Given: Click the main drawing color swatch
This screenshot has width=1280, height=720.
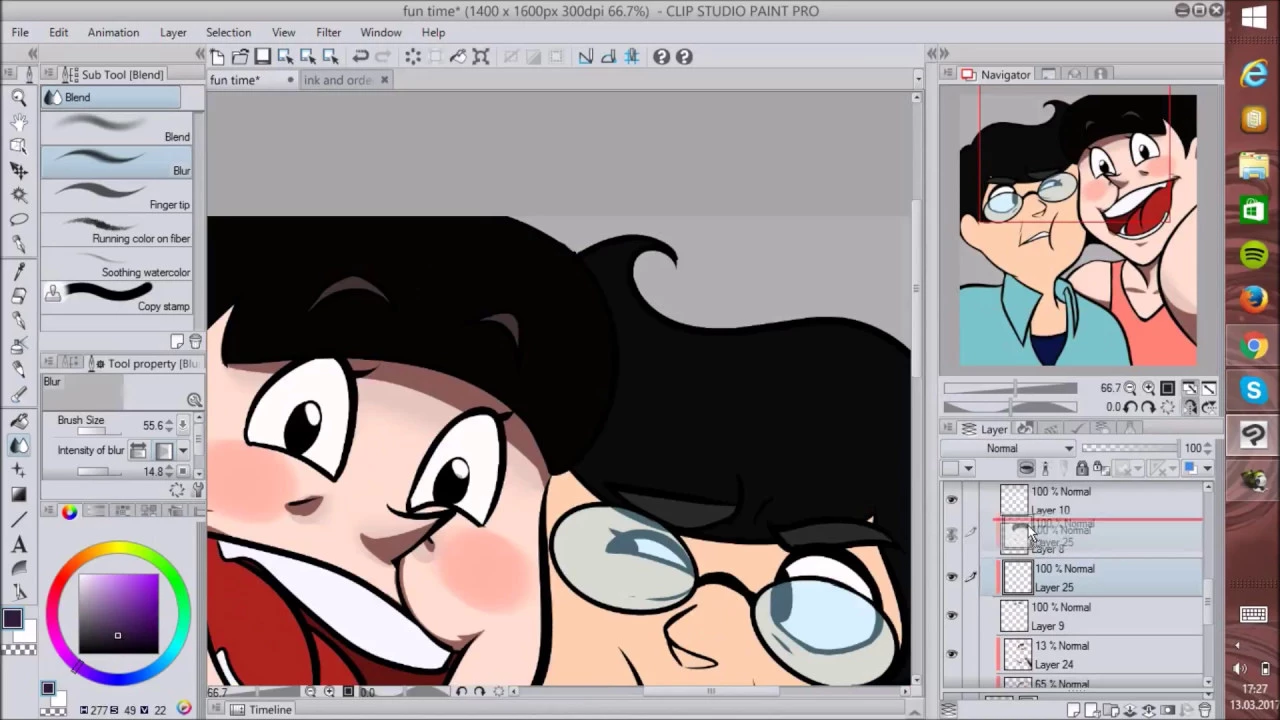Looking at the screenshot, I should (12, 619).
